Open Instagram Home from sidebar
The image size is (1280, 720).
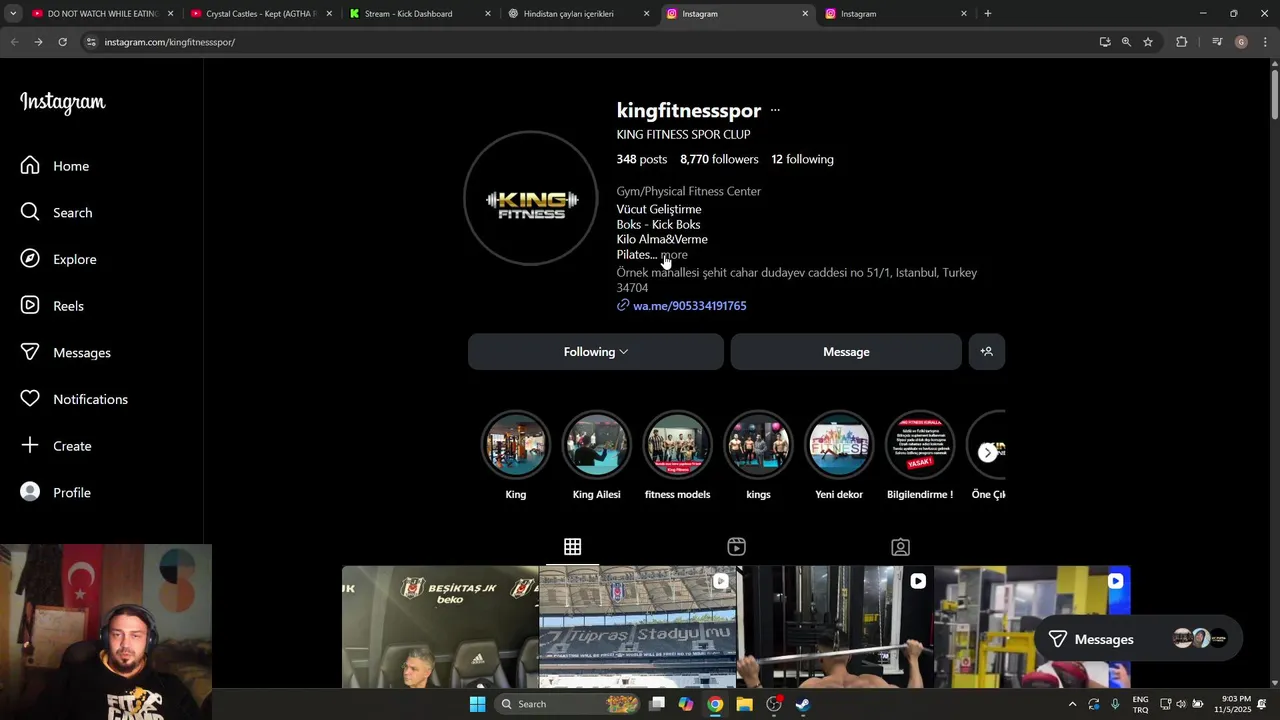55,166
